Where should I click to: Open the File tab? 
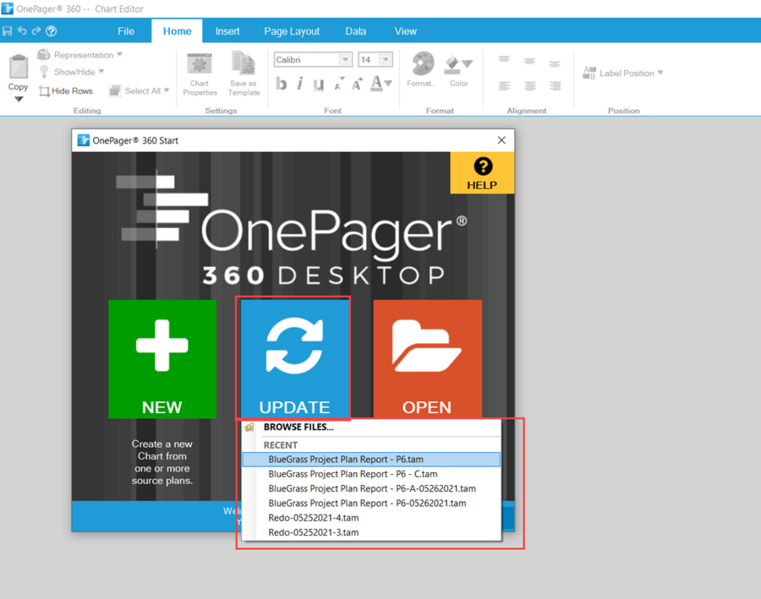coord(126,31)
